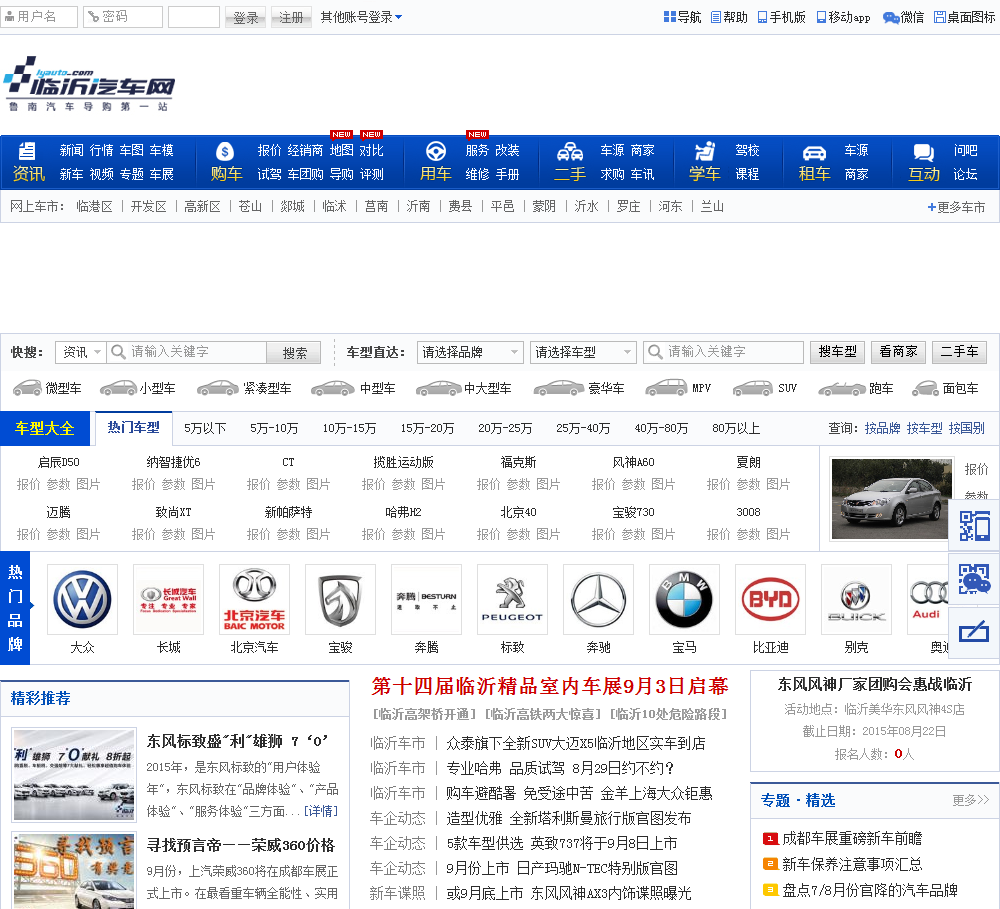The image size is (1000, 909).
Task: Open the 互动 chat bubble section
Action: 923,162
